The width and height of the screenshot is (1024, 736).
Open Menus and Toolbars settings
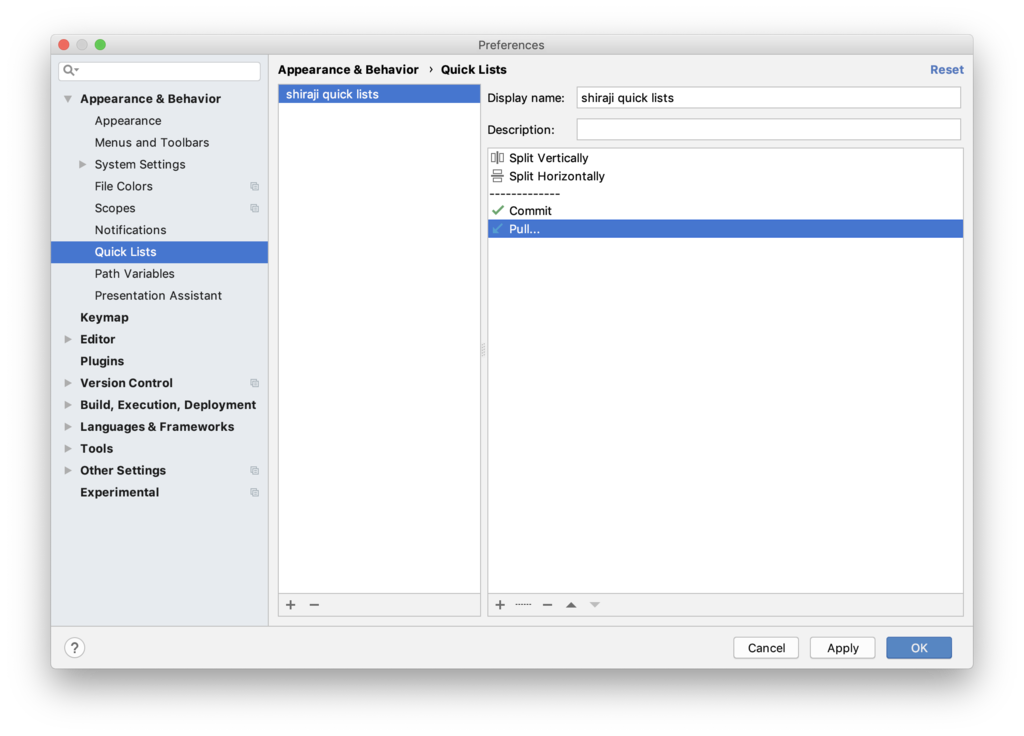click(x=152, y=142)
